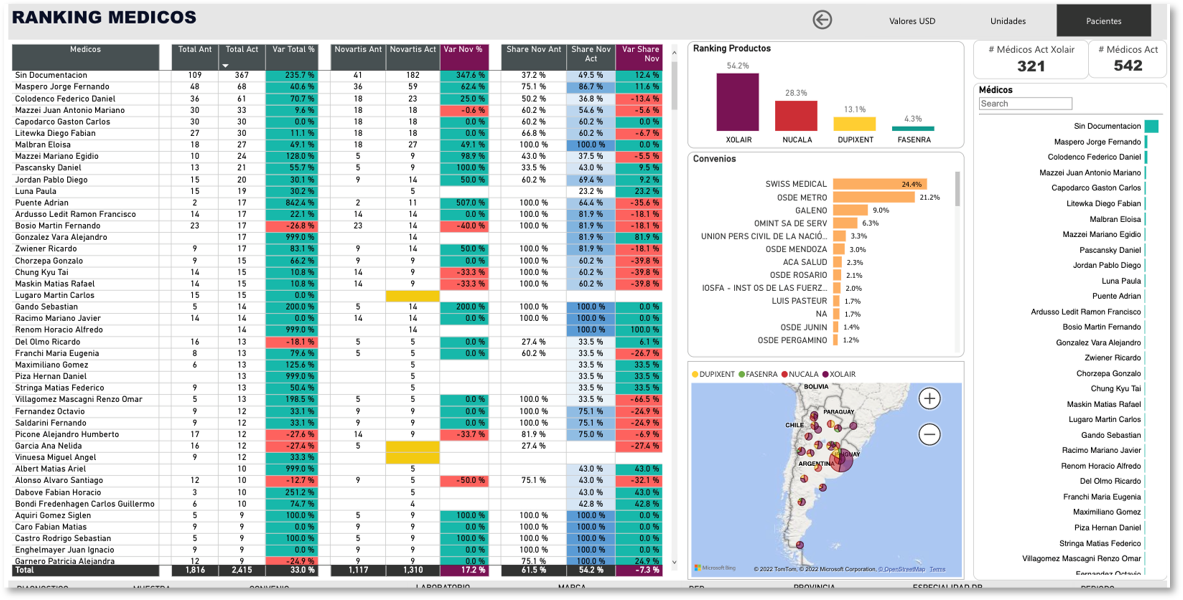Image resolution: width=1183 pixels, height=600 pixels.
Task: Open the map Terms link
Action: coord(937,569)
